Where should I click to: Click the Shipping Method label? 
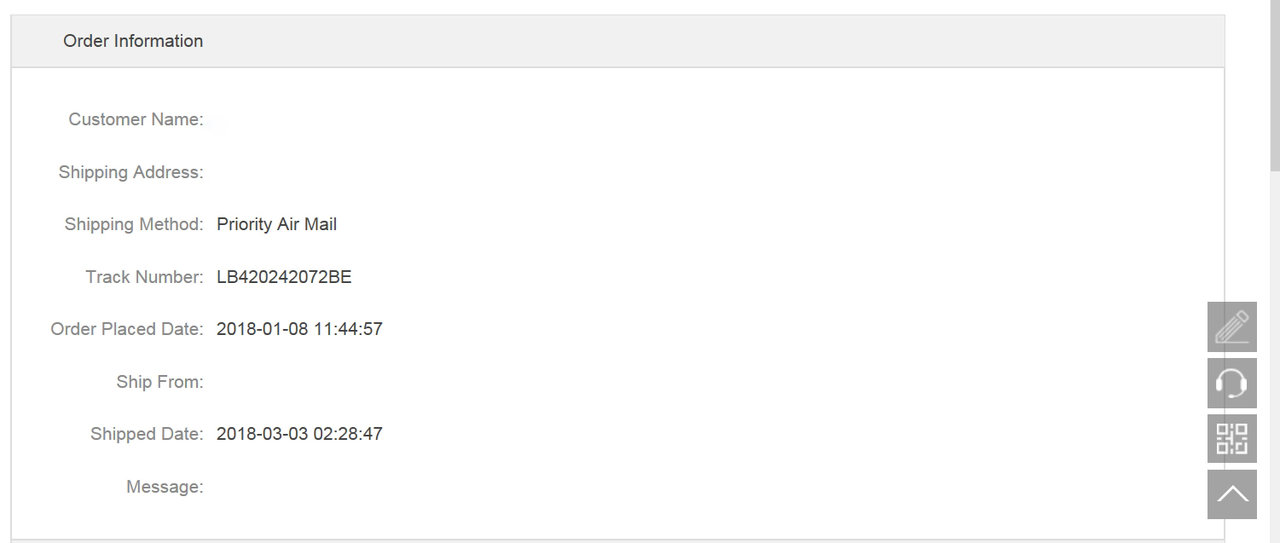click(134, 224)
